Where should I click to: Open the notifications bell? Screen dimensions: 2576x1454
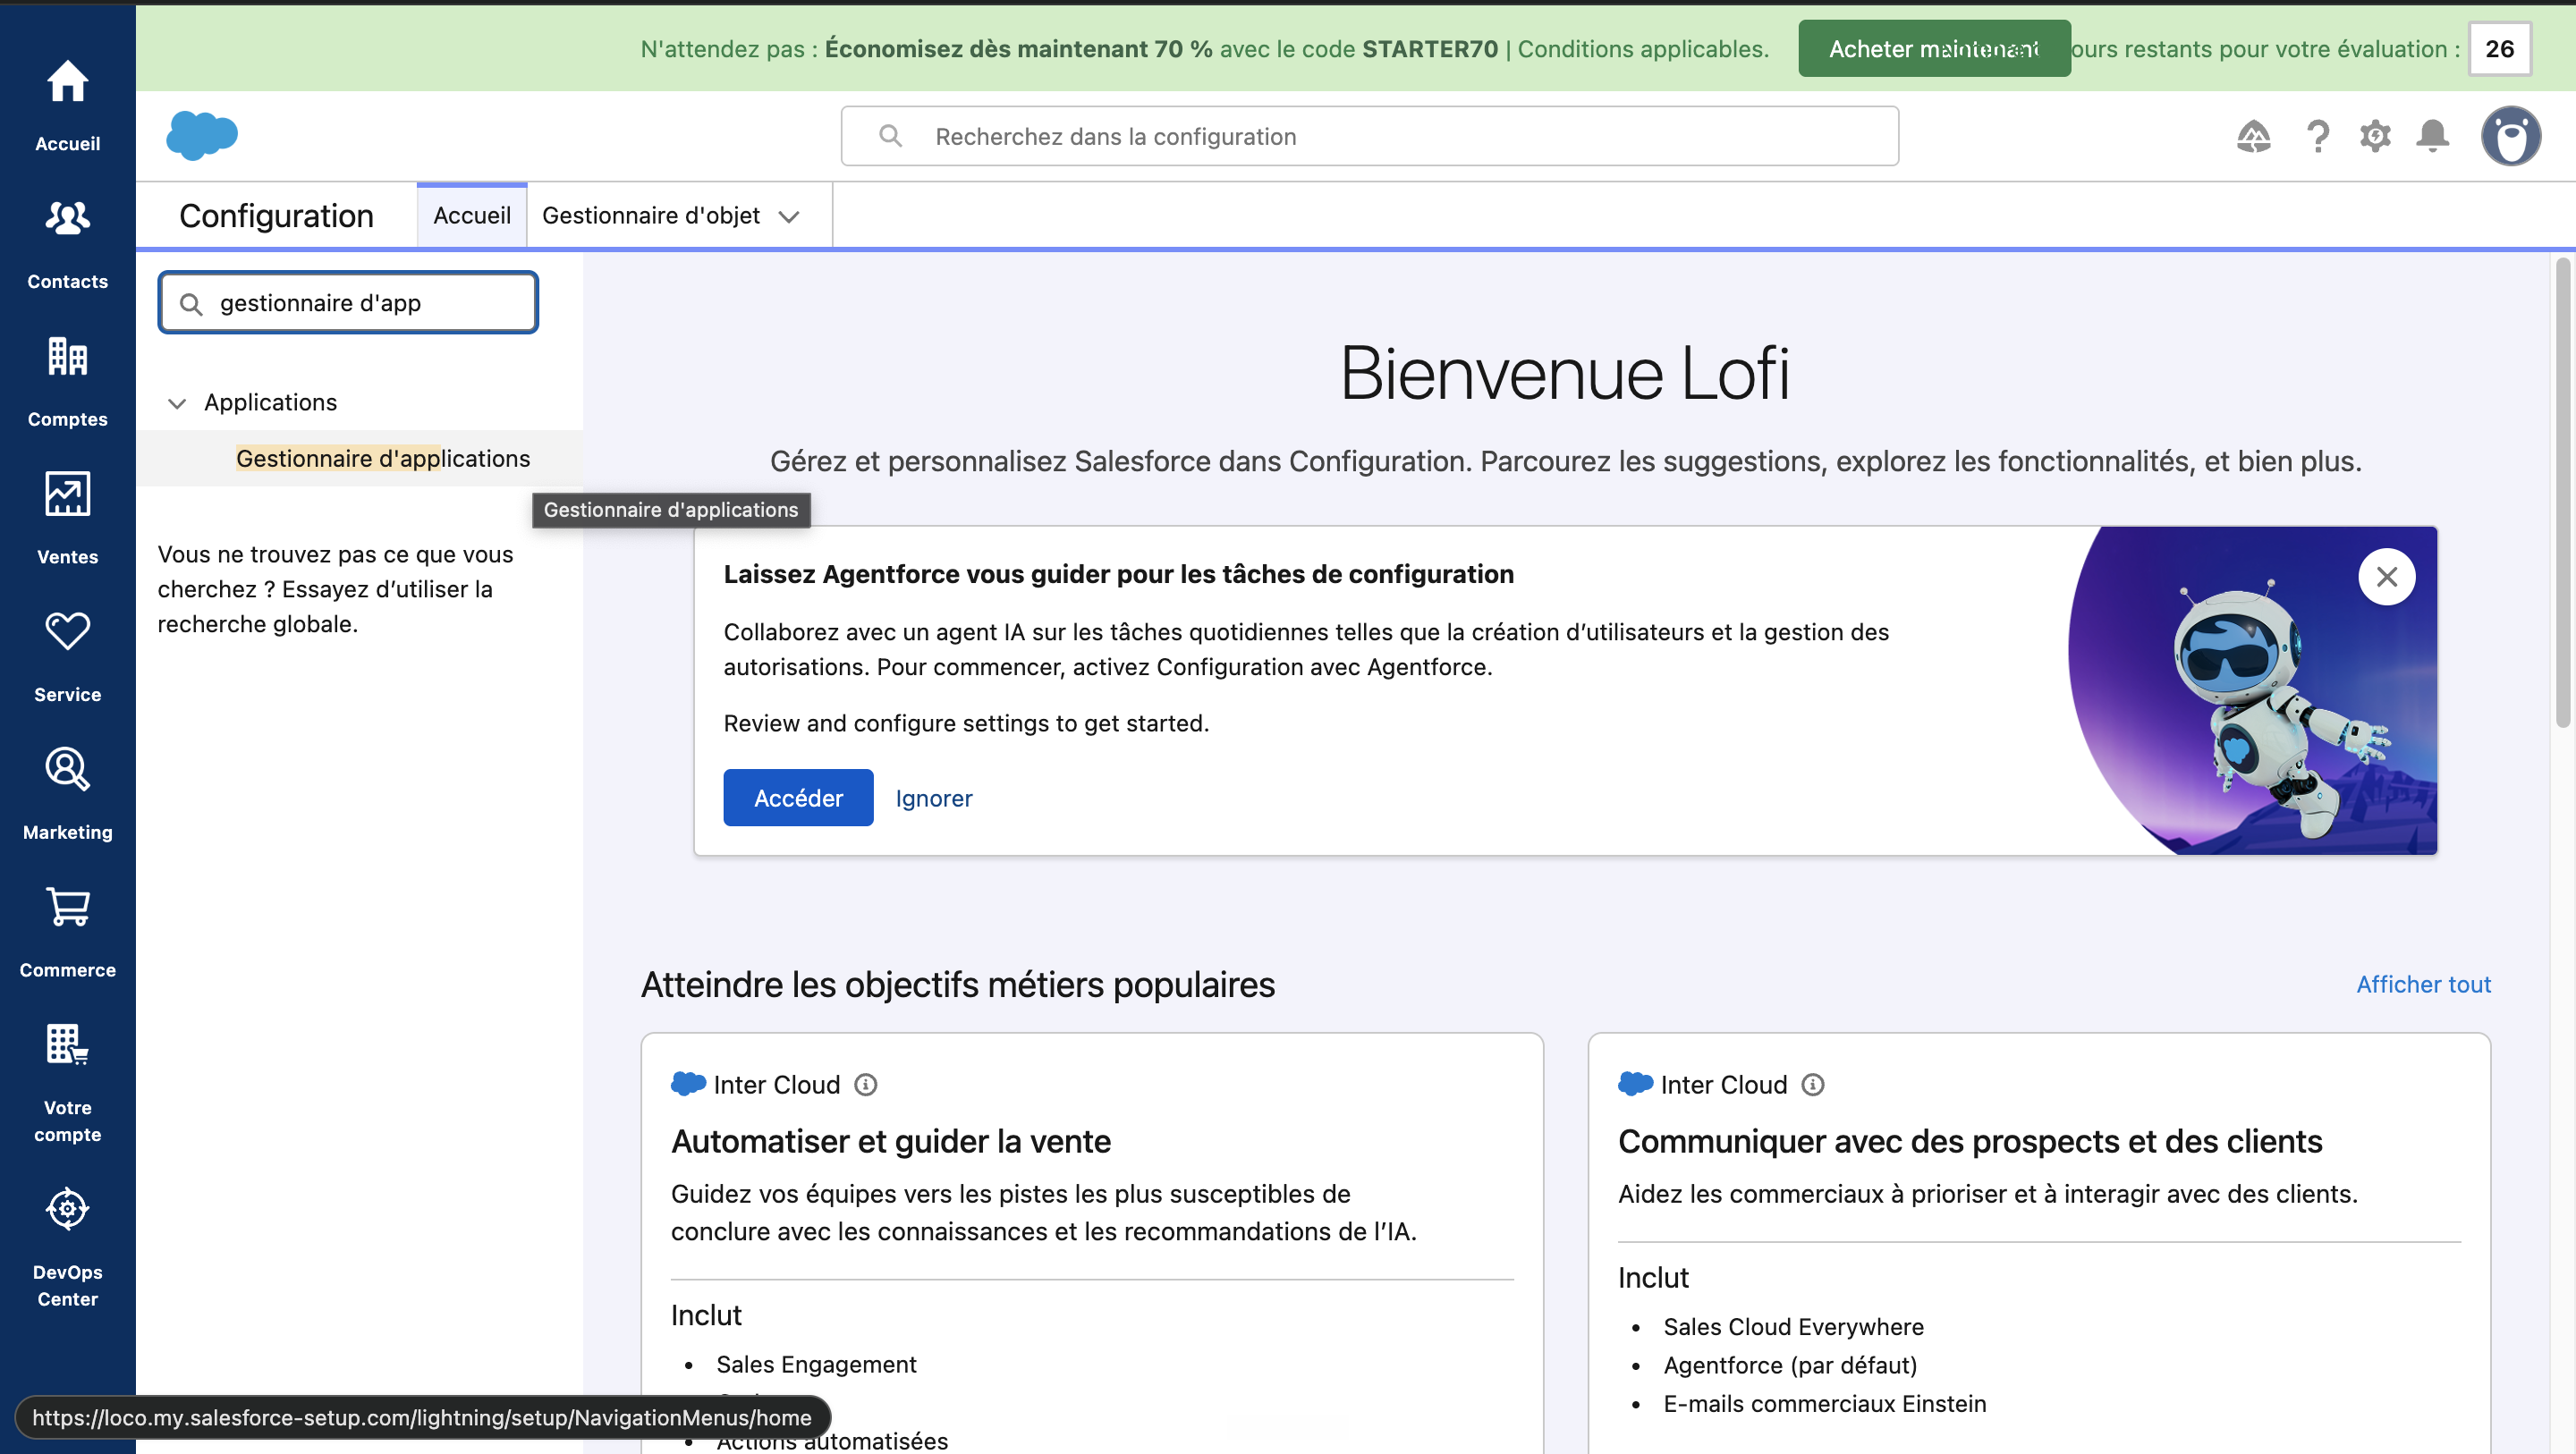click(2432, 135)
